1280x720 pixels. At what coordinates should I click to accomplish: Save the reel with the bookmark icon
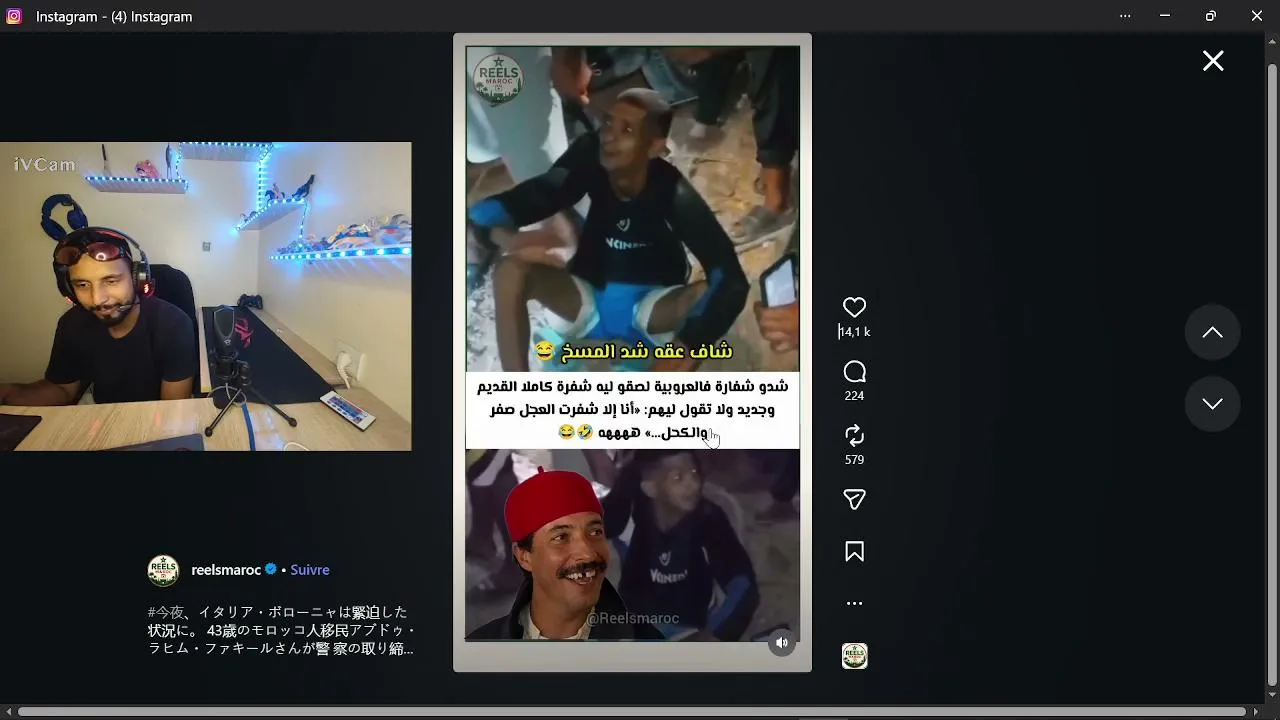(x=854, y=552)
